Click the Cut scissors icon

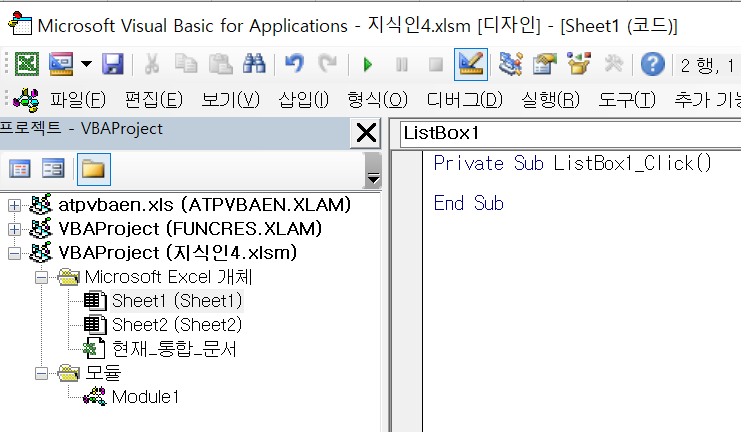click(151, 64)
